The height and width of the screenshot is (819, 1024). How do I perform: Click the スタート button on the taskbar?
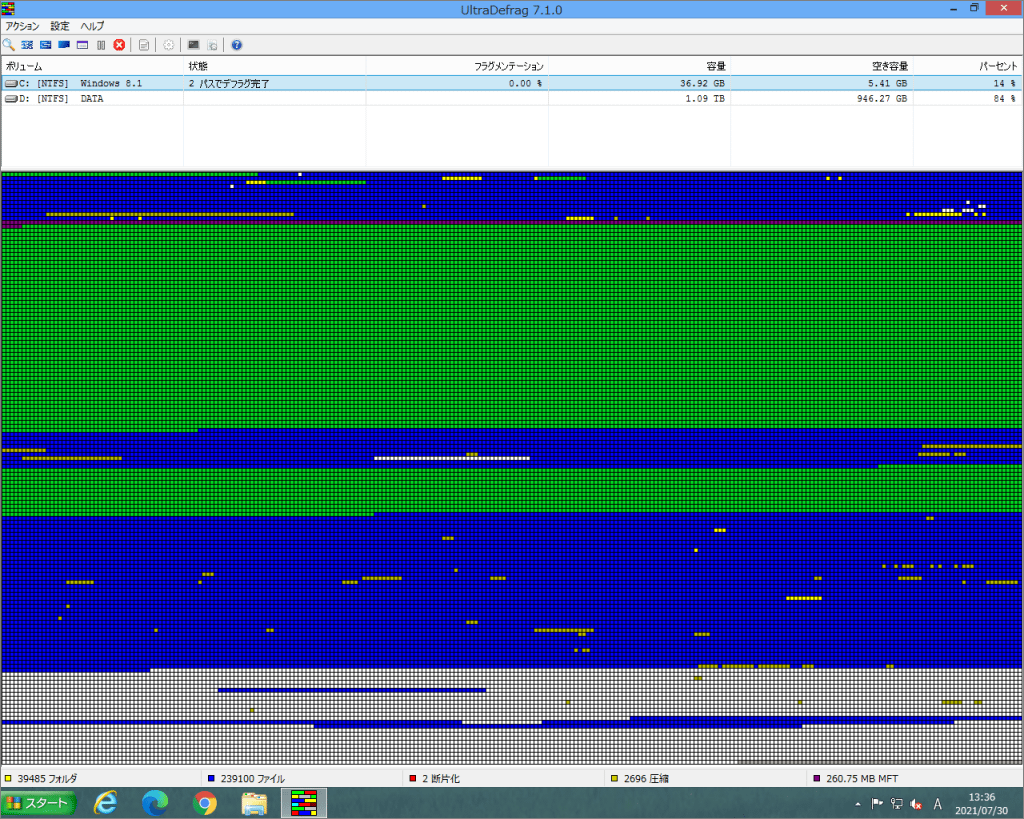point(39,803)
